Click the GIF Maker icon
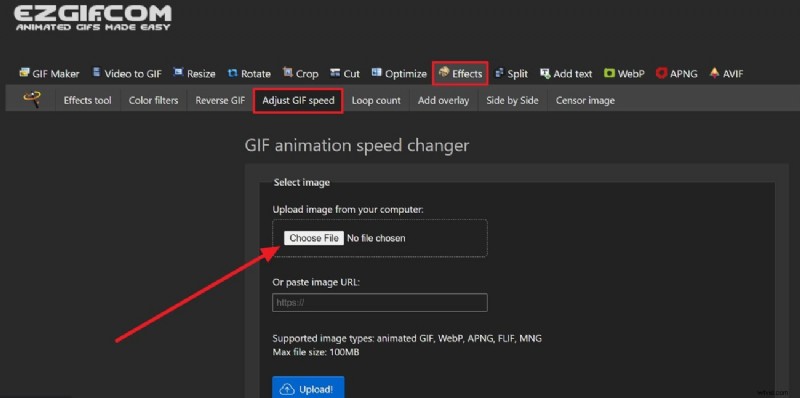 coord(24,72)
